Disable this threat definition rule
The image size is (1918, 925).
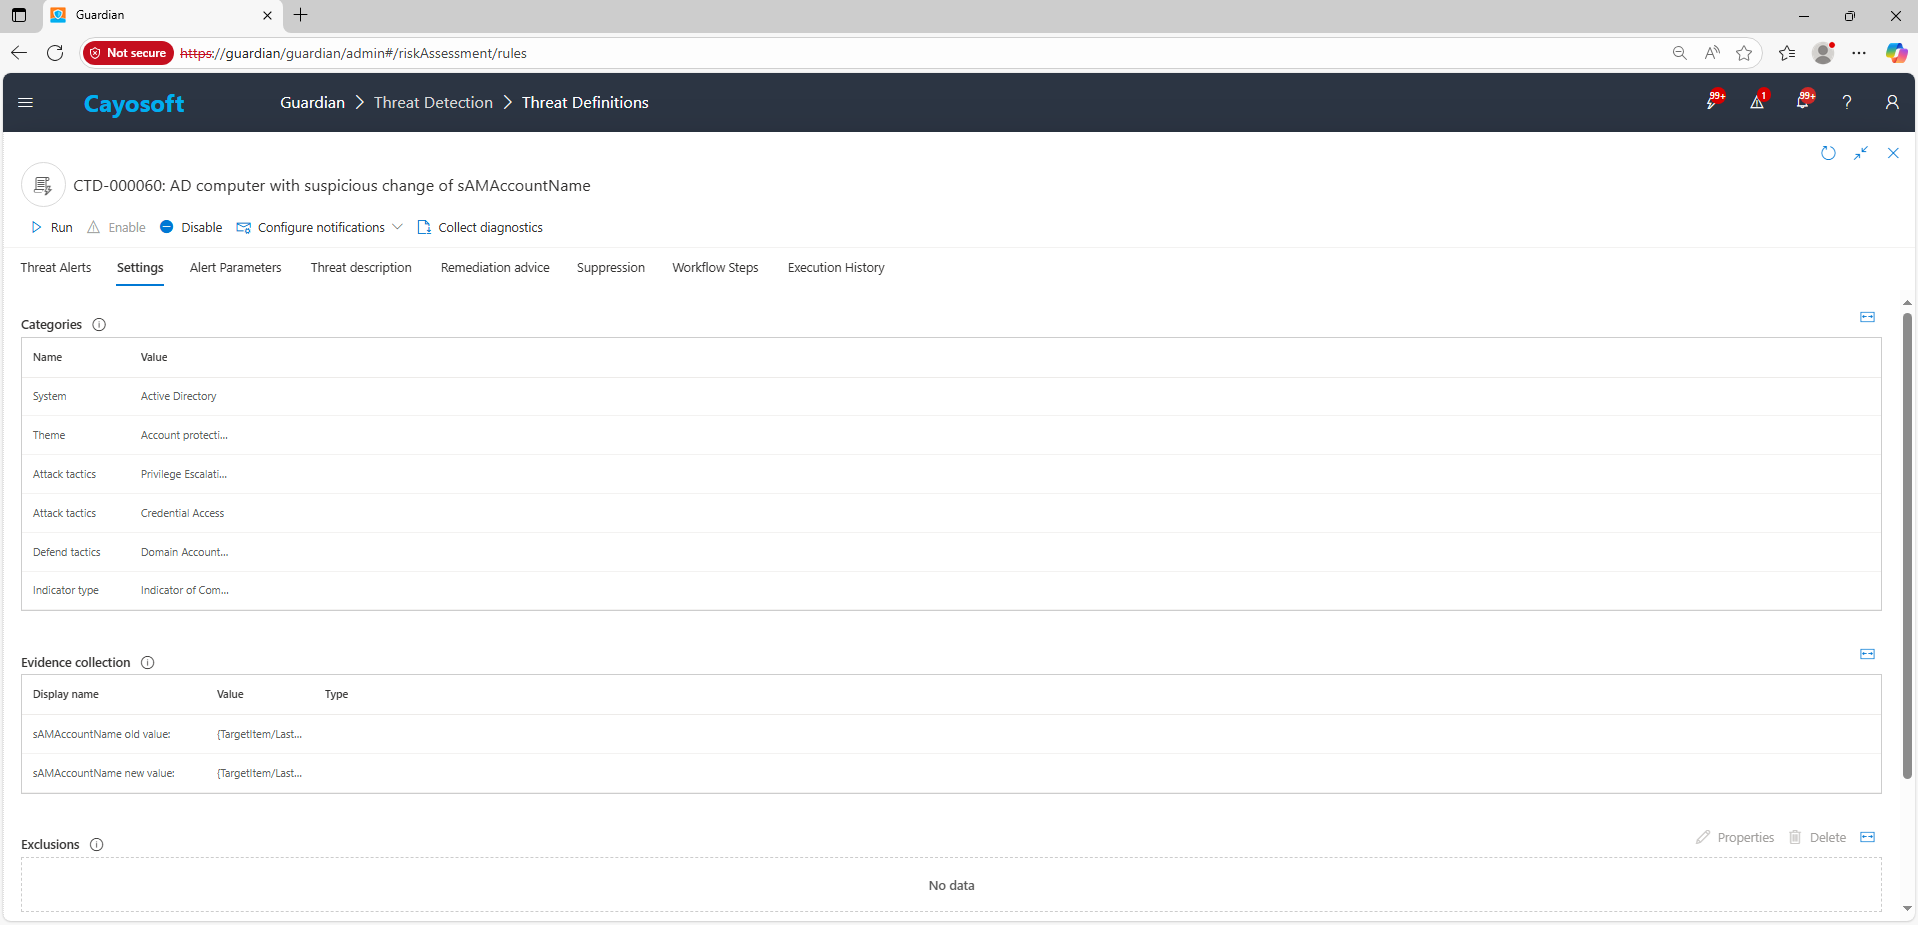click(191, 228)
